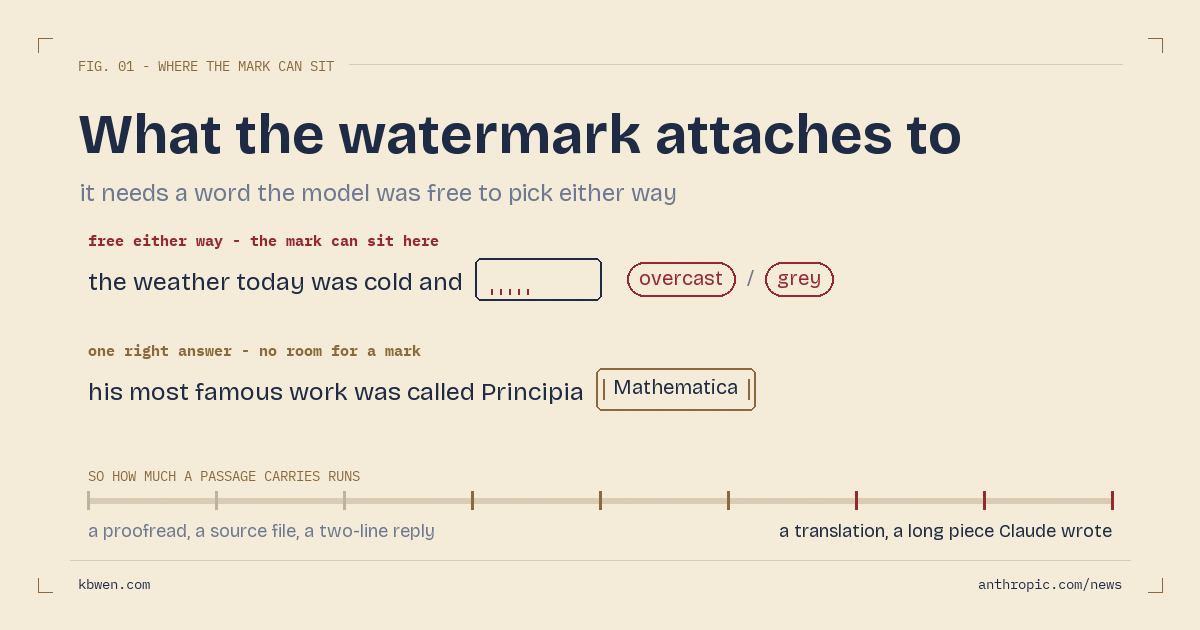Click the middle brown tick on scale

(600, 500)
